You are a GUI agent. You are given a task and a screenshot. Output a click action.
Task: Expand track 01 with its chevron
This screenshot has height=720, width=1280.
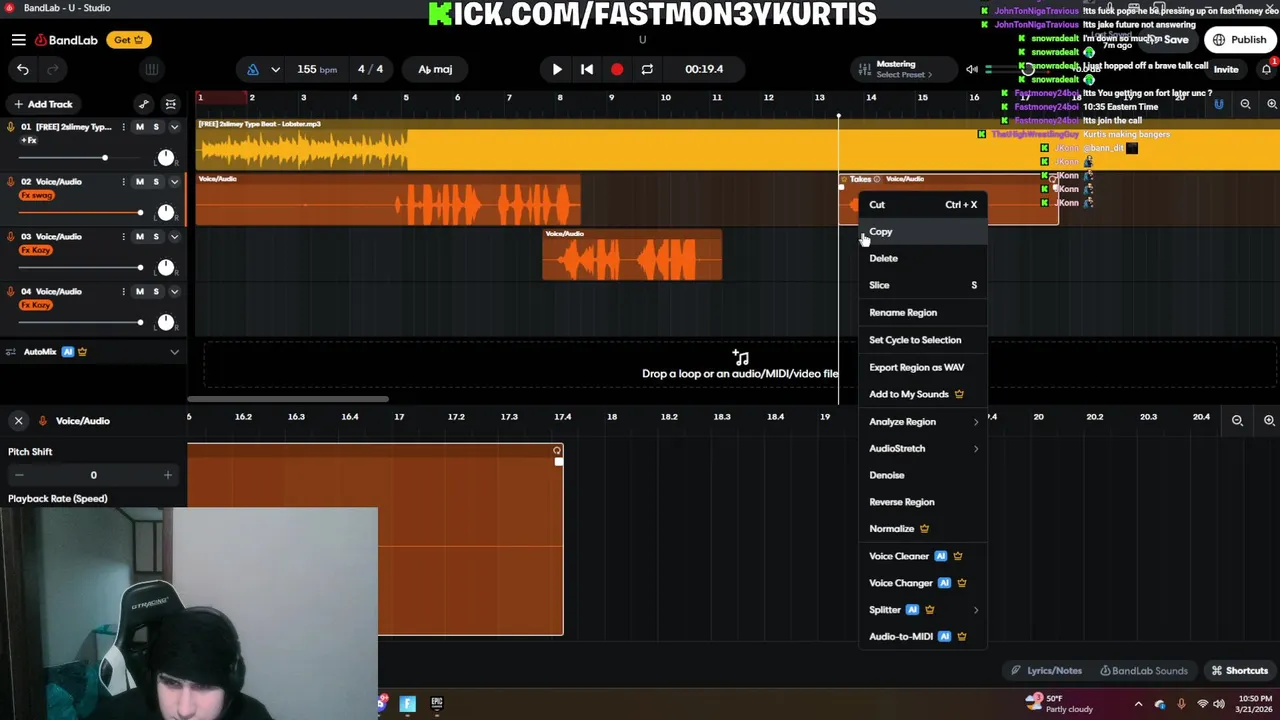(174, 127)
